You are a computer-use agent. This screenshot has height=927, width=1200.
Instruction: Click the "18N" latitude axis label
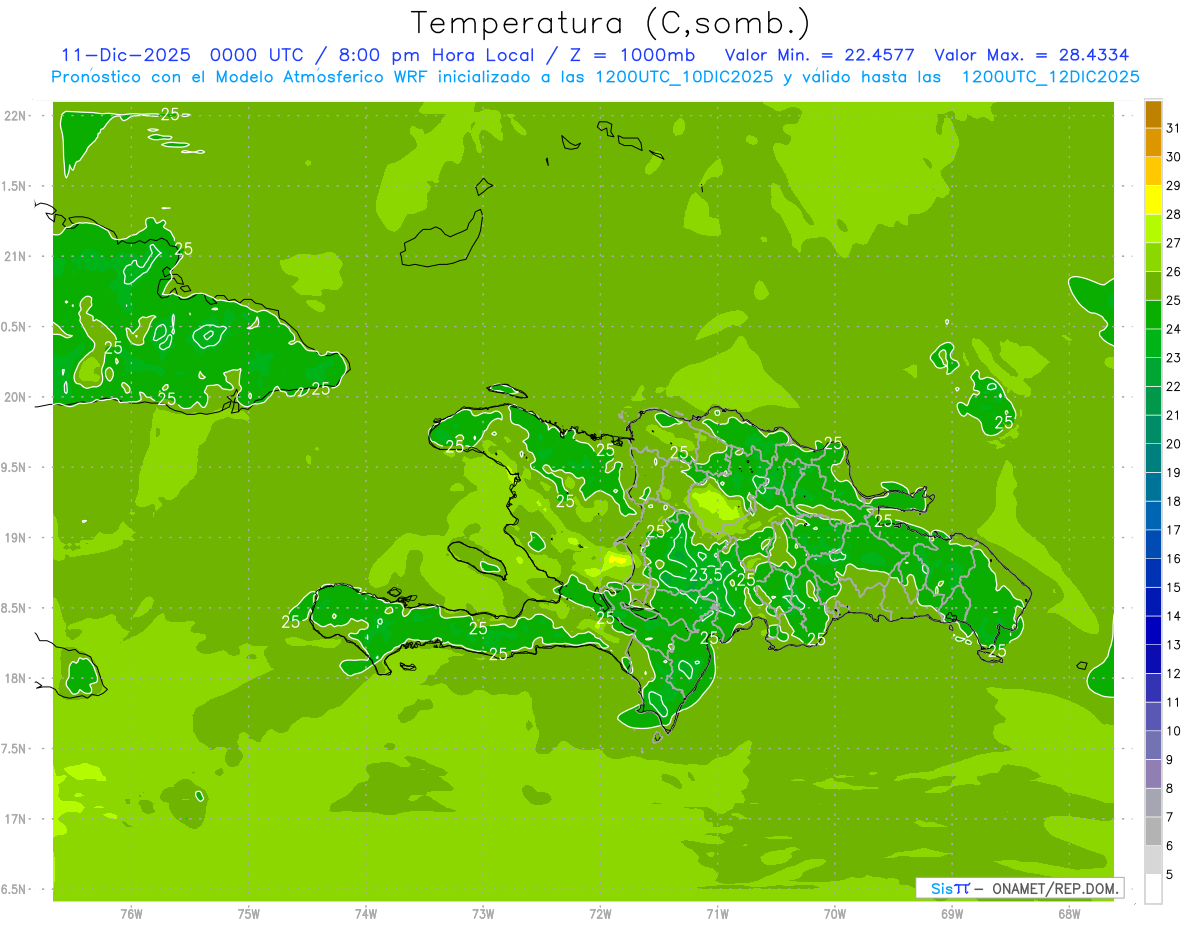coord(16,678)
